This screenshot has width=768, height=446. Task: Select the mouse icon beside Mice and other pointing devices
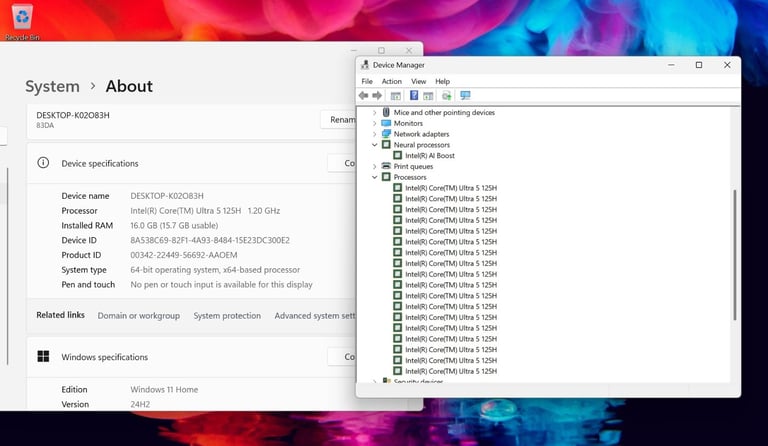pos(386,112)
